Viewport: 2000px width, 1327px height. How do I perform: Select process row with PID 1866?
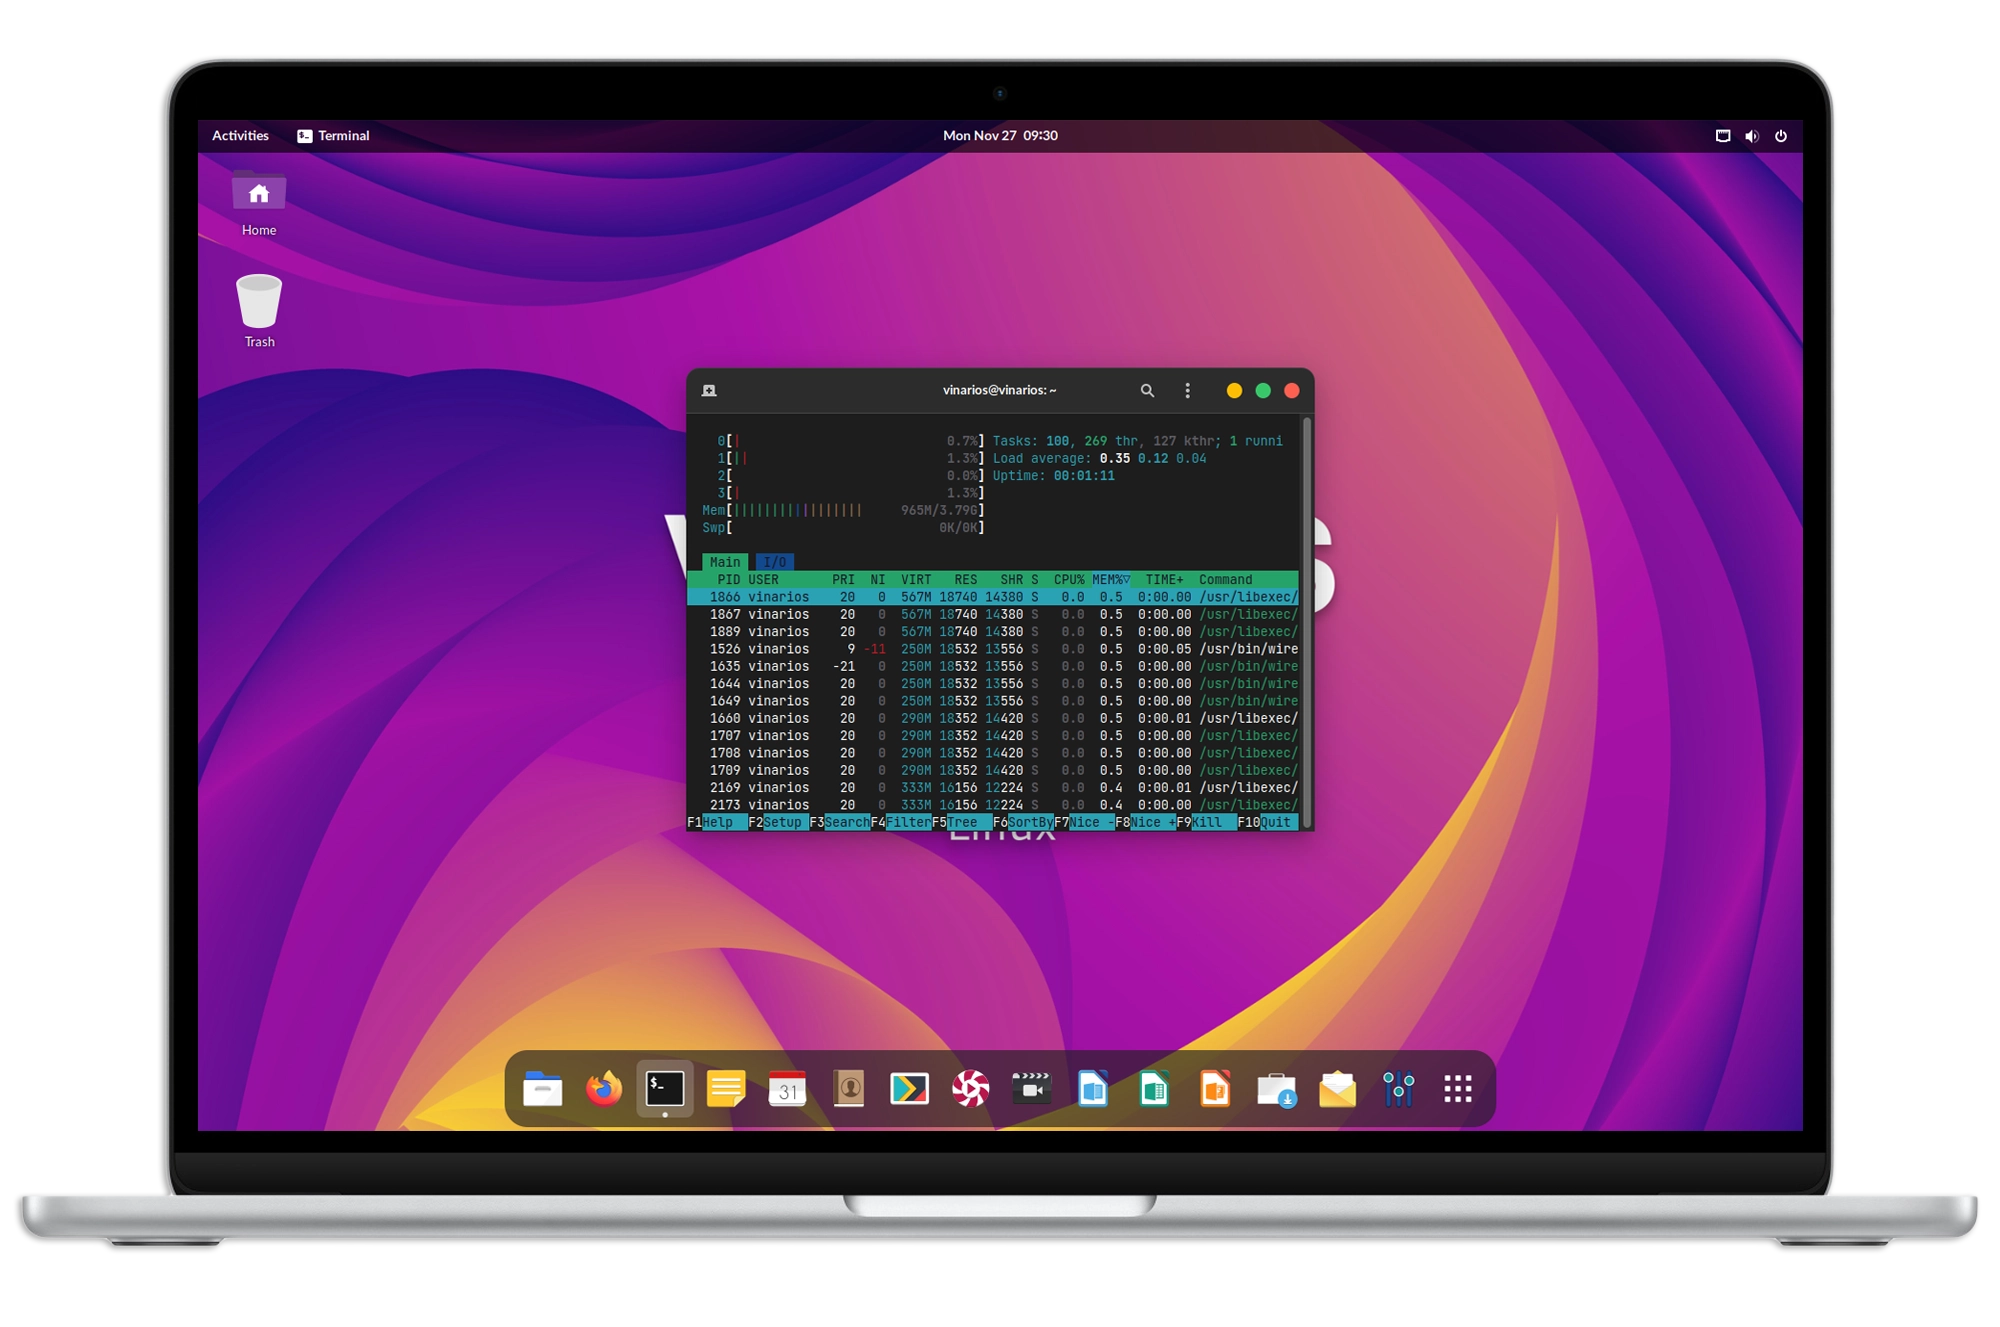993,597
